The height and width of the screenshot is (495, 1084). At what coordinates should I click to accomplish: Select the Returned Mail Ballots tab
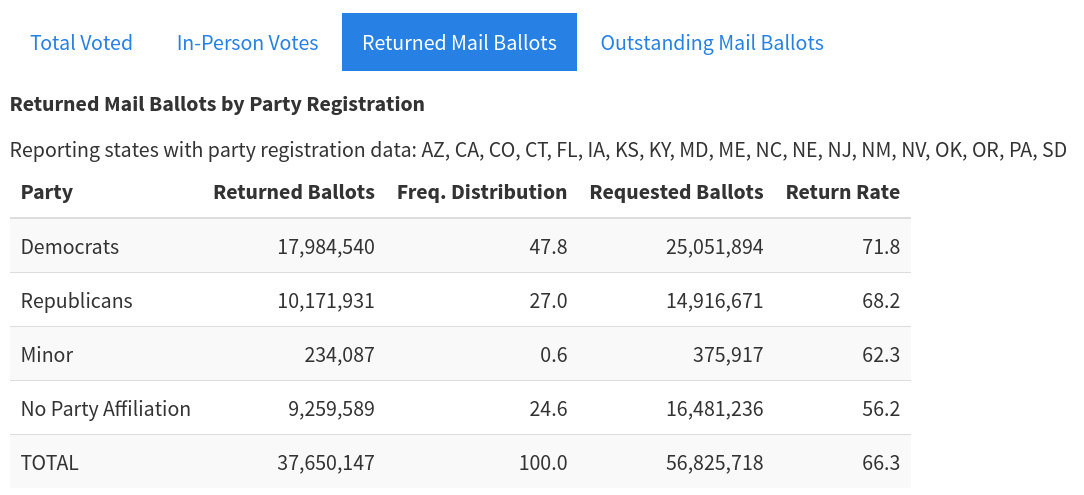459,43
